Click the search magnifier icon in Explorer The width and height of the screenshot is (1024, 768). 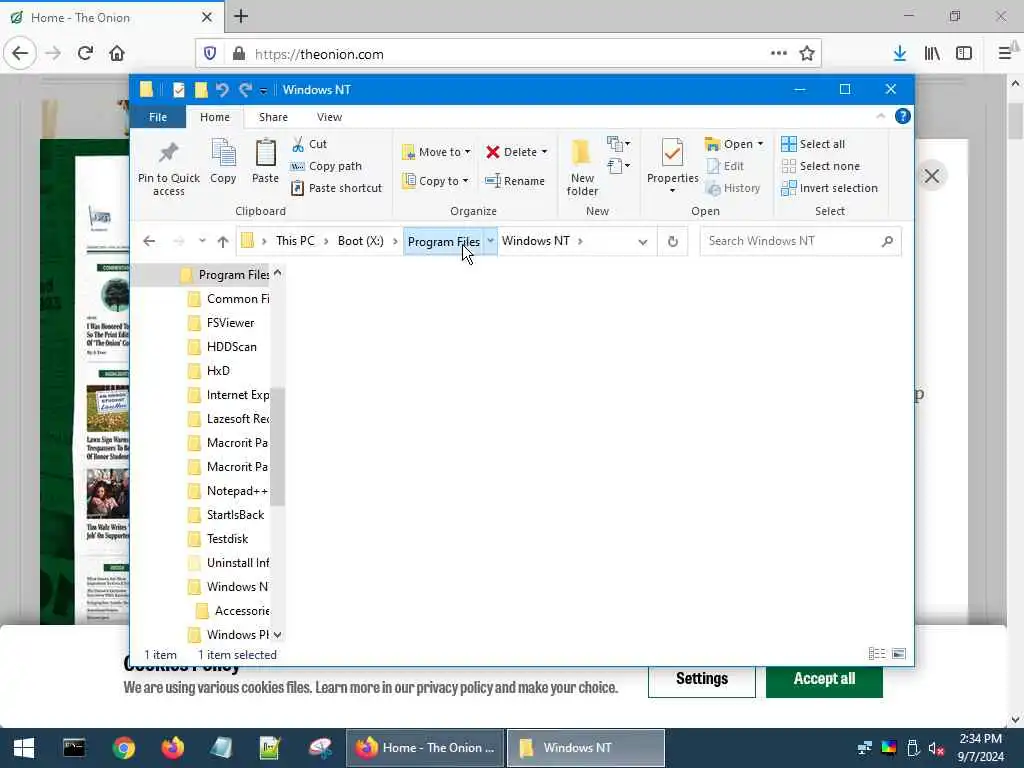tap(887, 242)
